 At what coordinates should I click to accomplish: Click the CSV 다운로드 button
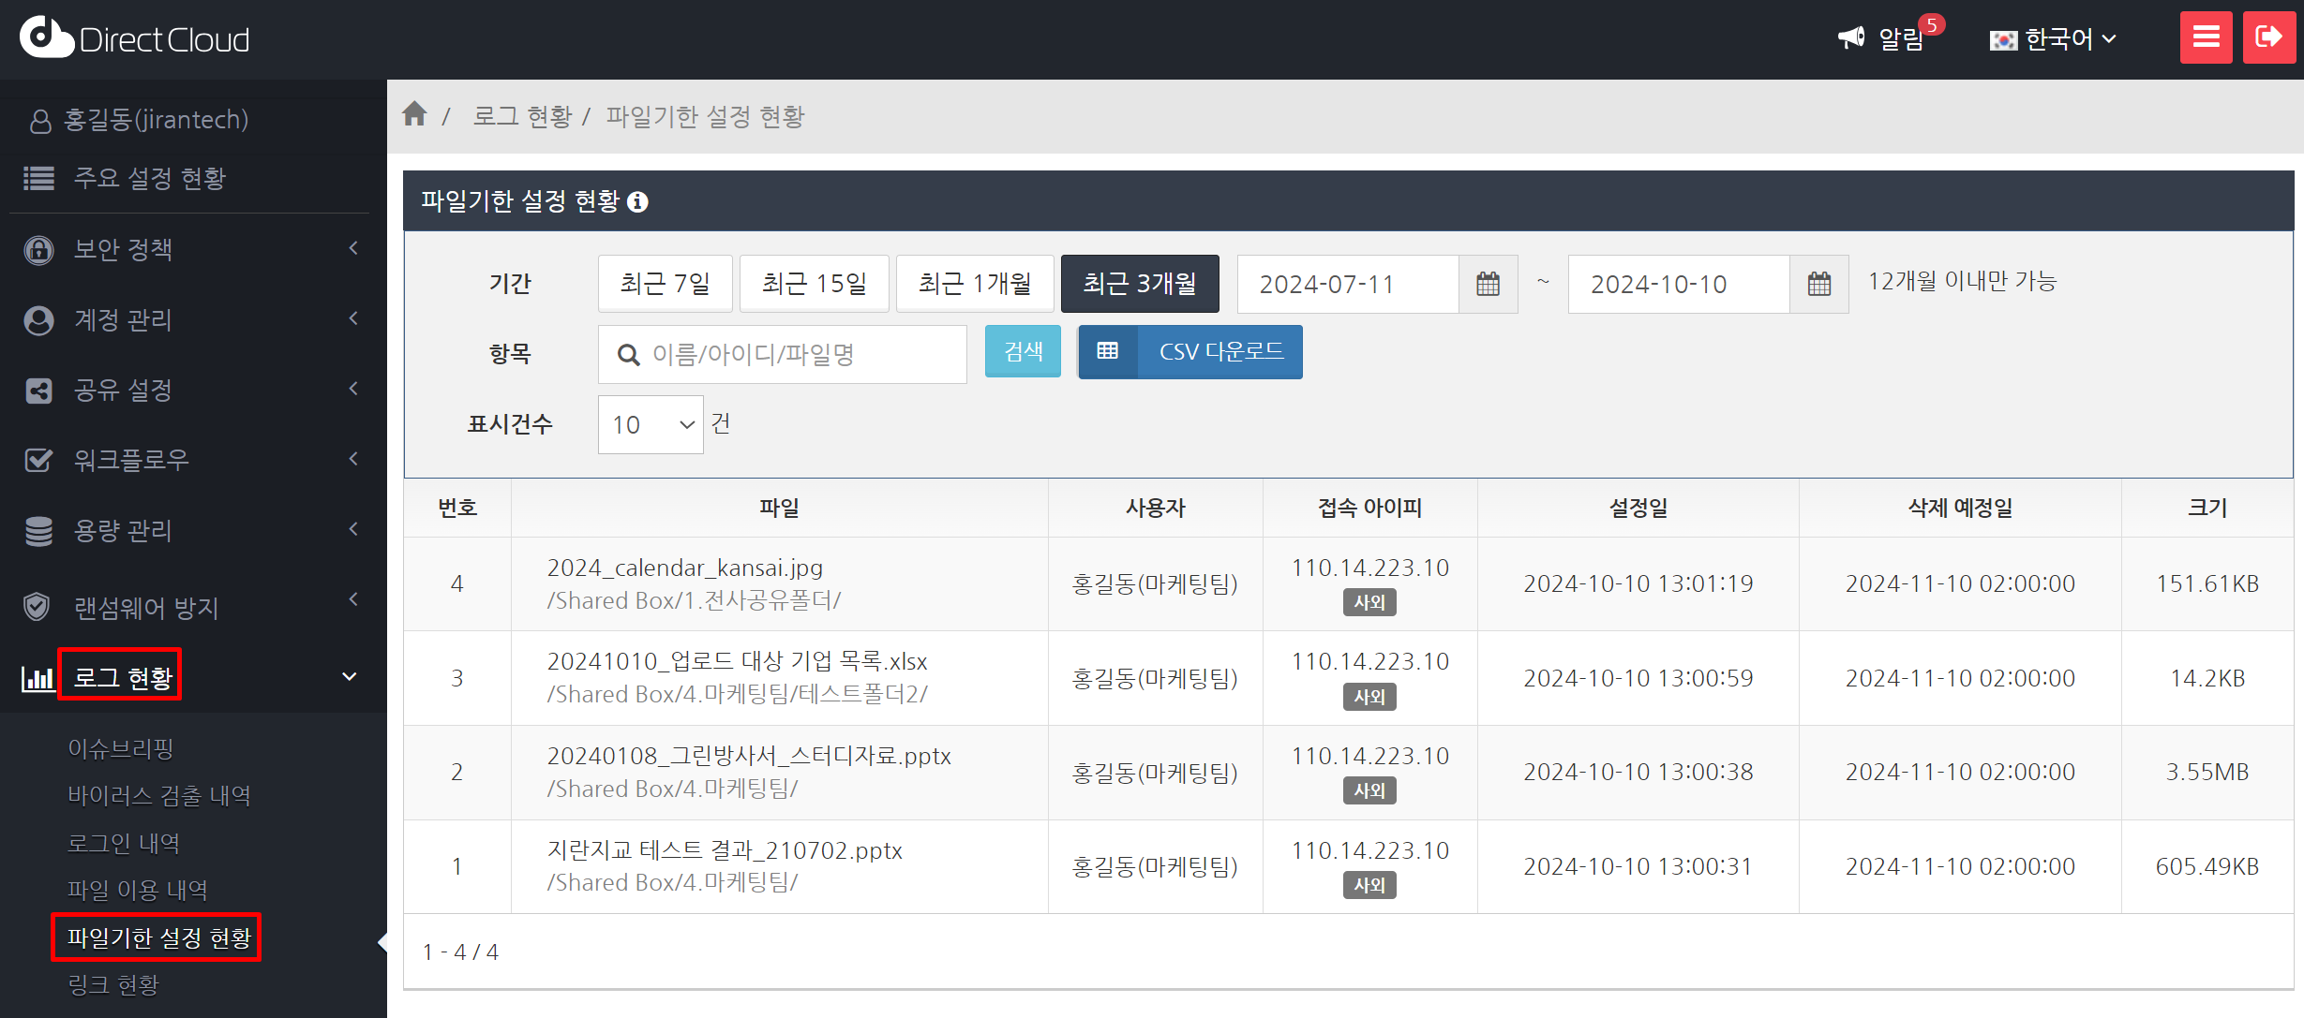[x=1190, y=352]
